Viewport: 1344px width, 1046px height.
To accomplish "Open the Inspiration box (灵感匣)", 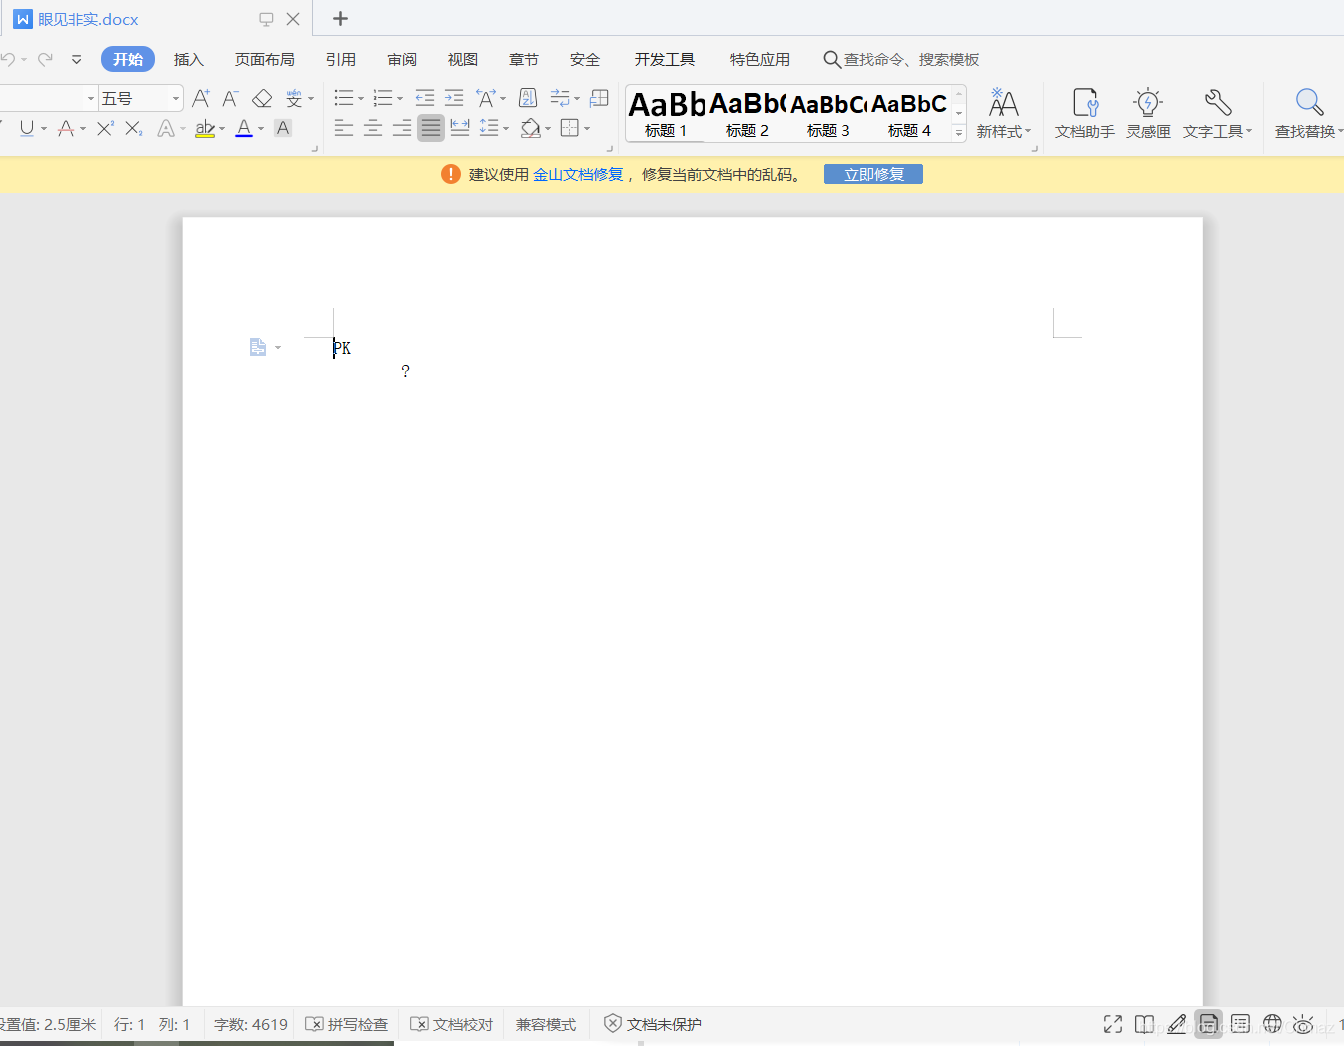I will (1148, 112).
